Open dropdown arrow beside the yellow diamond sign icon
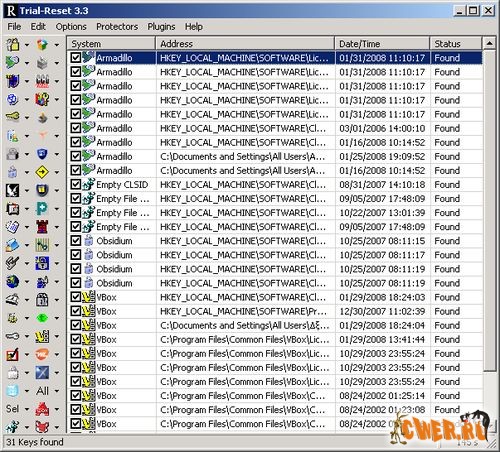Image resolution: width=500 pixels, height=452 pixels. click(x=57, y=172)
